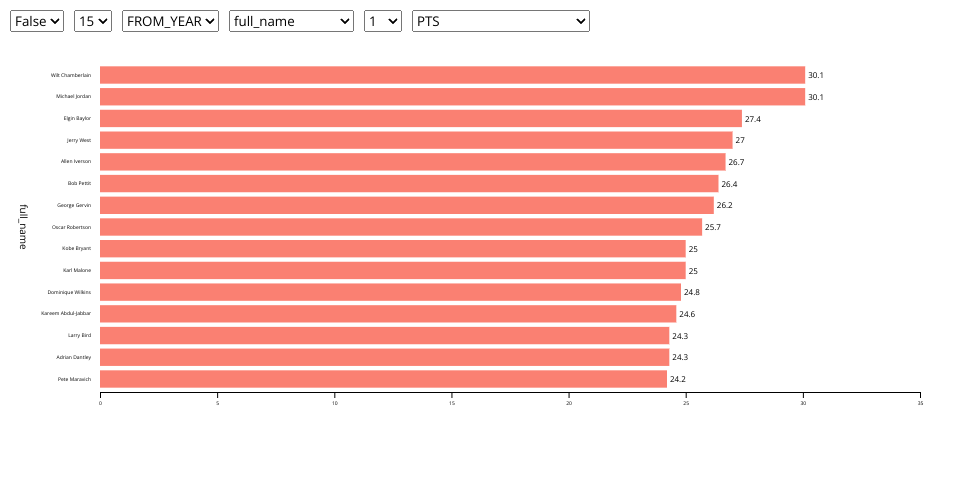
Task: Click the Kareem Abdul-Jabbar bar
Action: point(388,314)
